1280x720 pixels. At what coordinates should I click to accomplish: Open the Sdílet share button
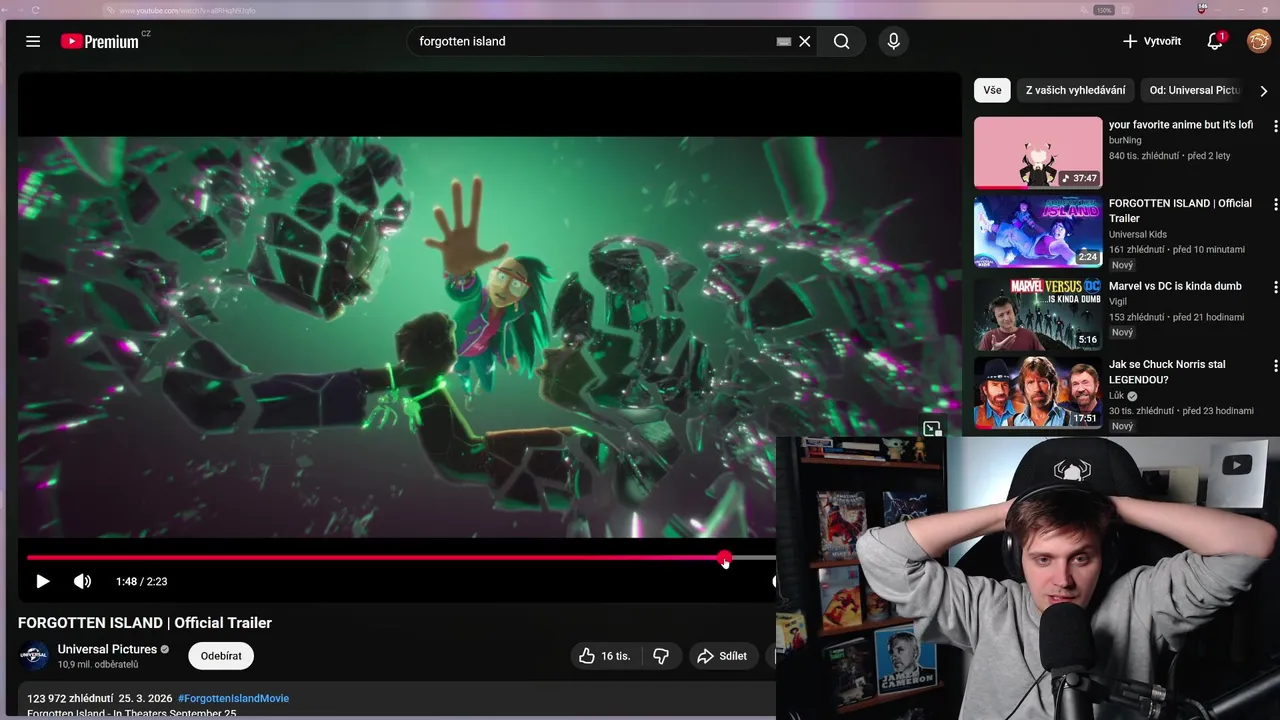[722, 656]
